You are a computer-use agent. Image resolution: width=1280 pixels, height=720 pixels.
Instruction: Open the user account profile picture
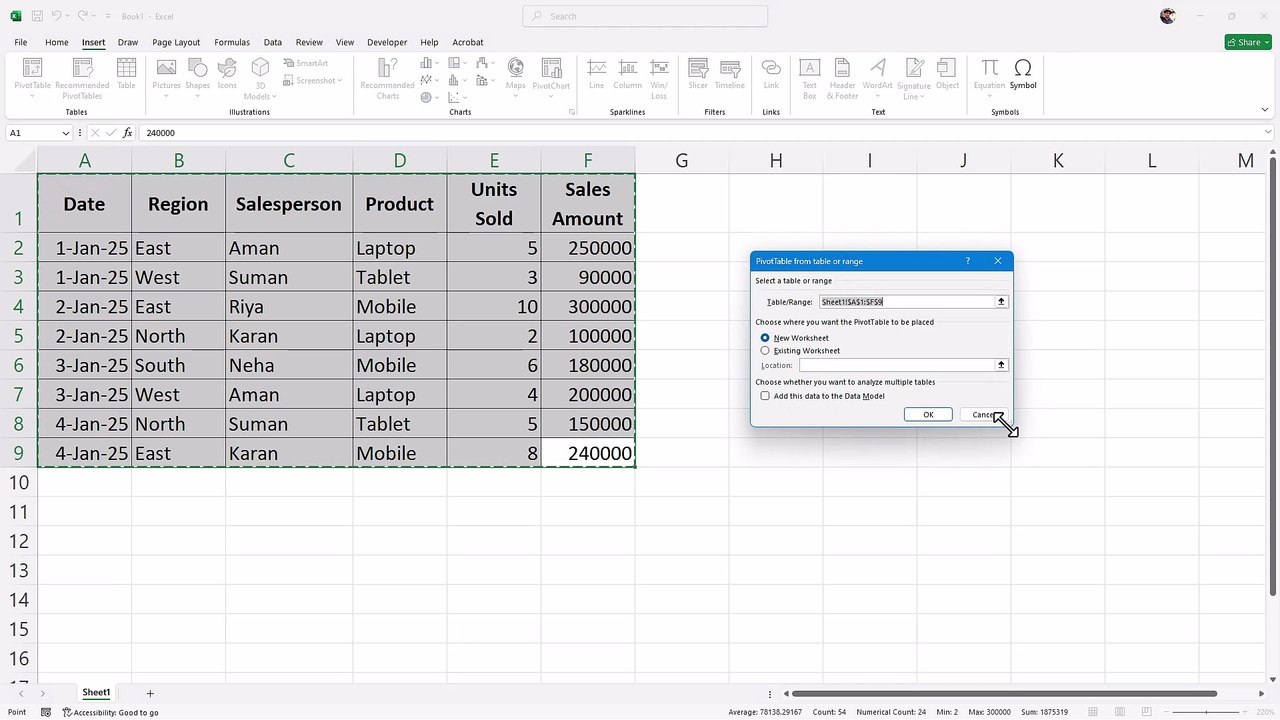click(x=1168, y=16)
